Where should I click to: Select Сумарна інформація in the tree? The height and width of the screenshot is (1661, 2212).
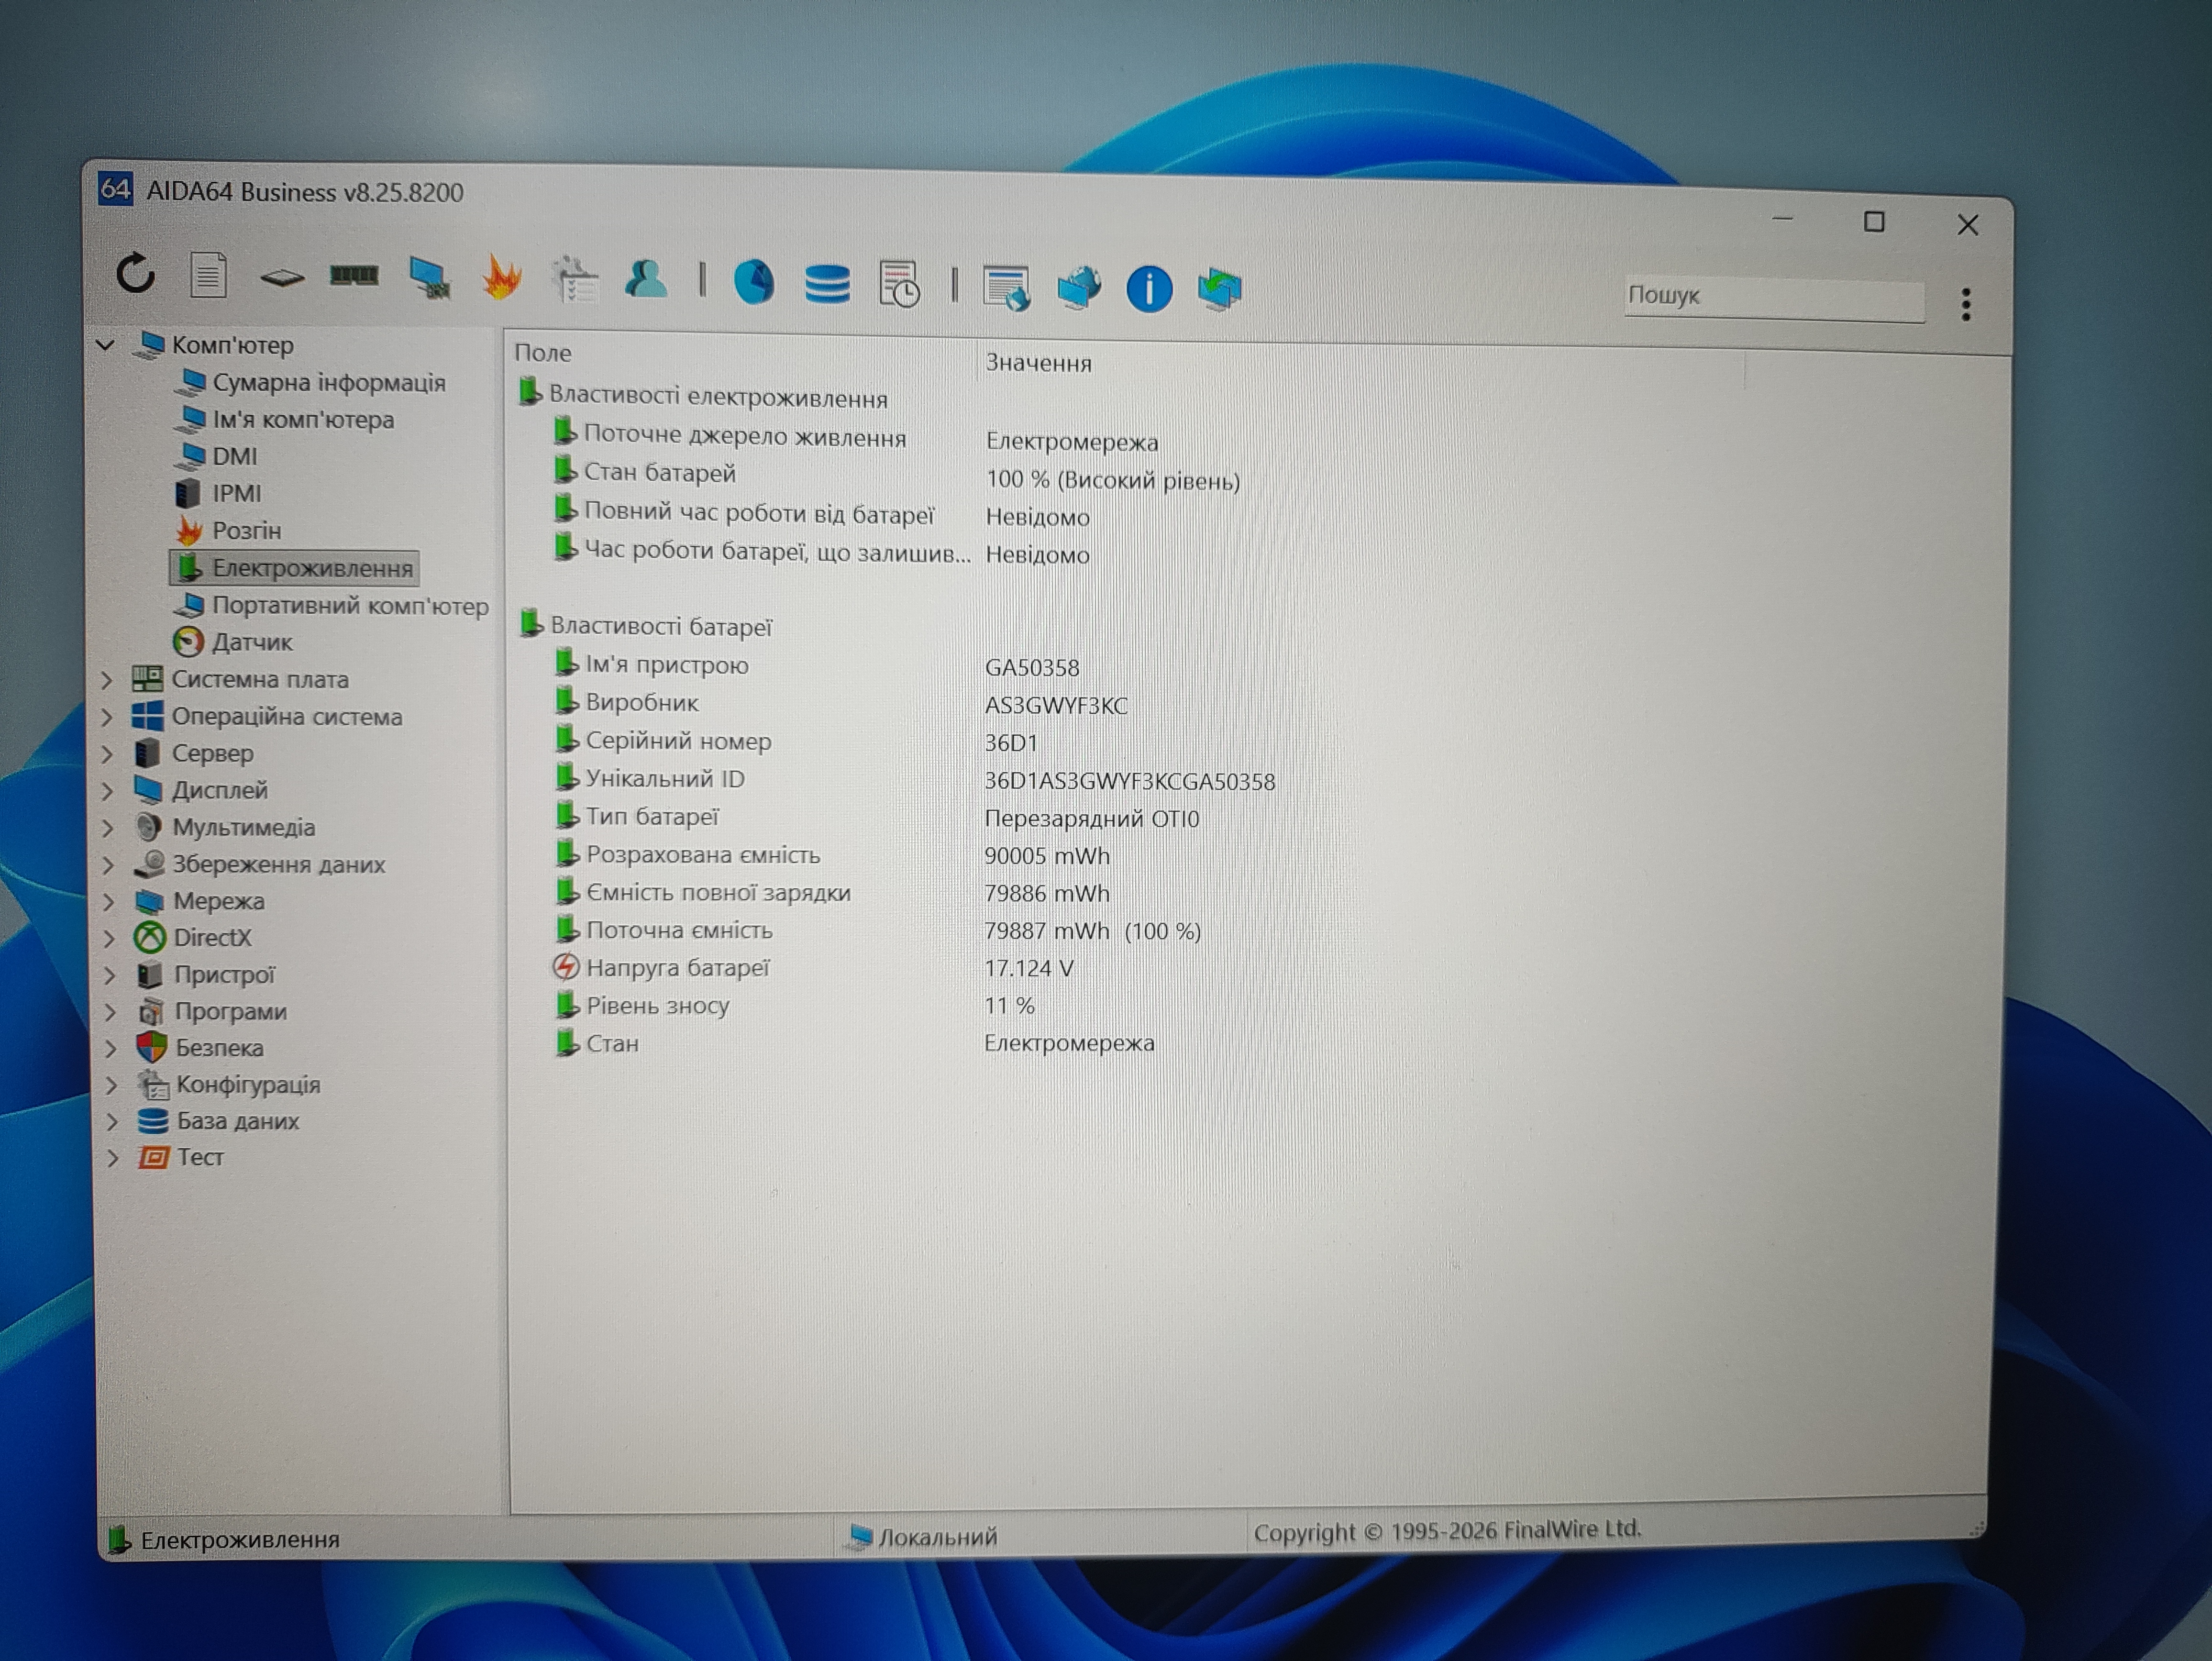click(x=328, y=383)
